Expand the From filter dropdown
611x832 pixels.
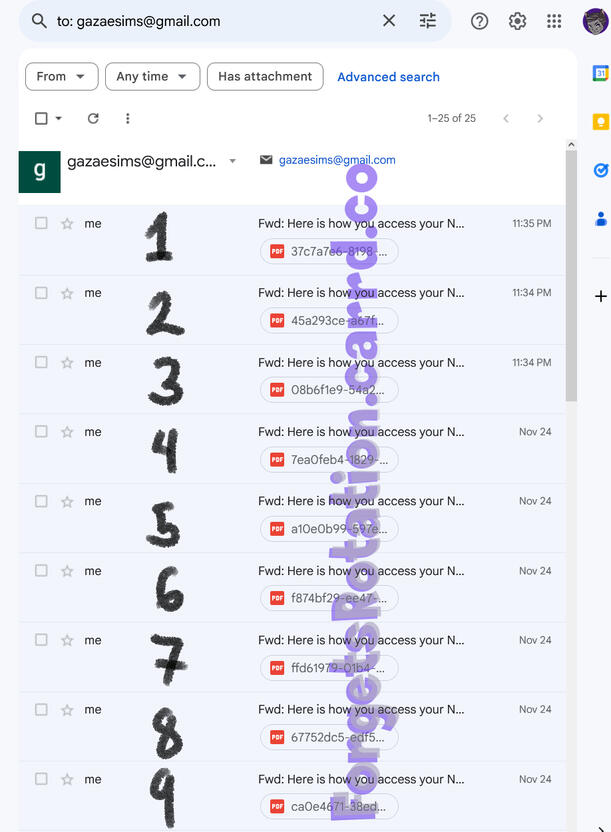point(62,76)
